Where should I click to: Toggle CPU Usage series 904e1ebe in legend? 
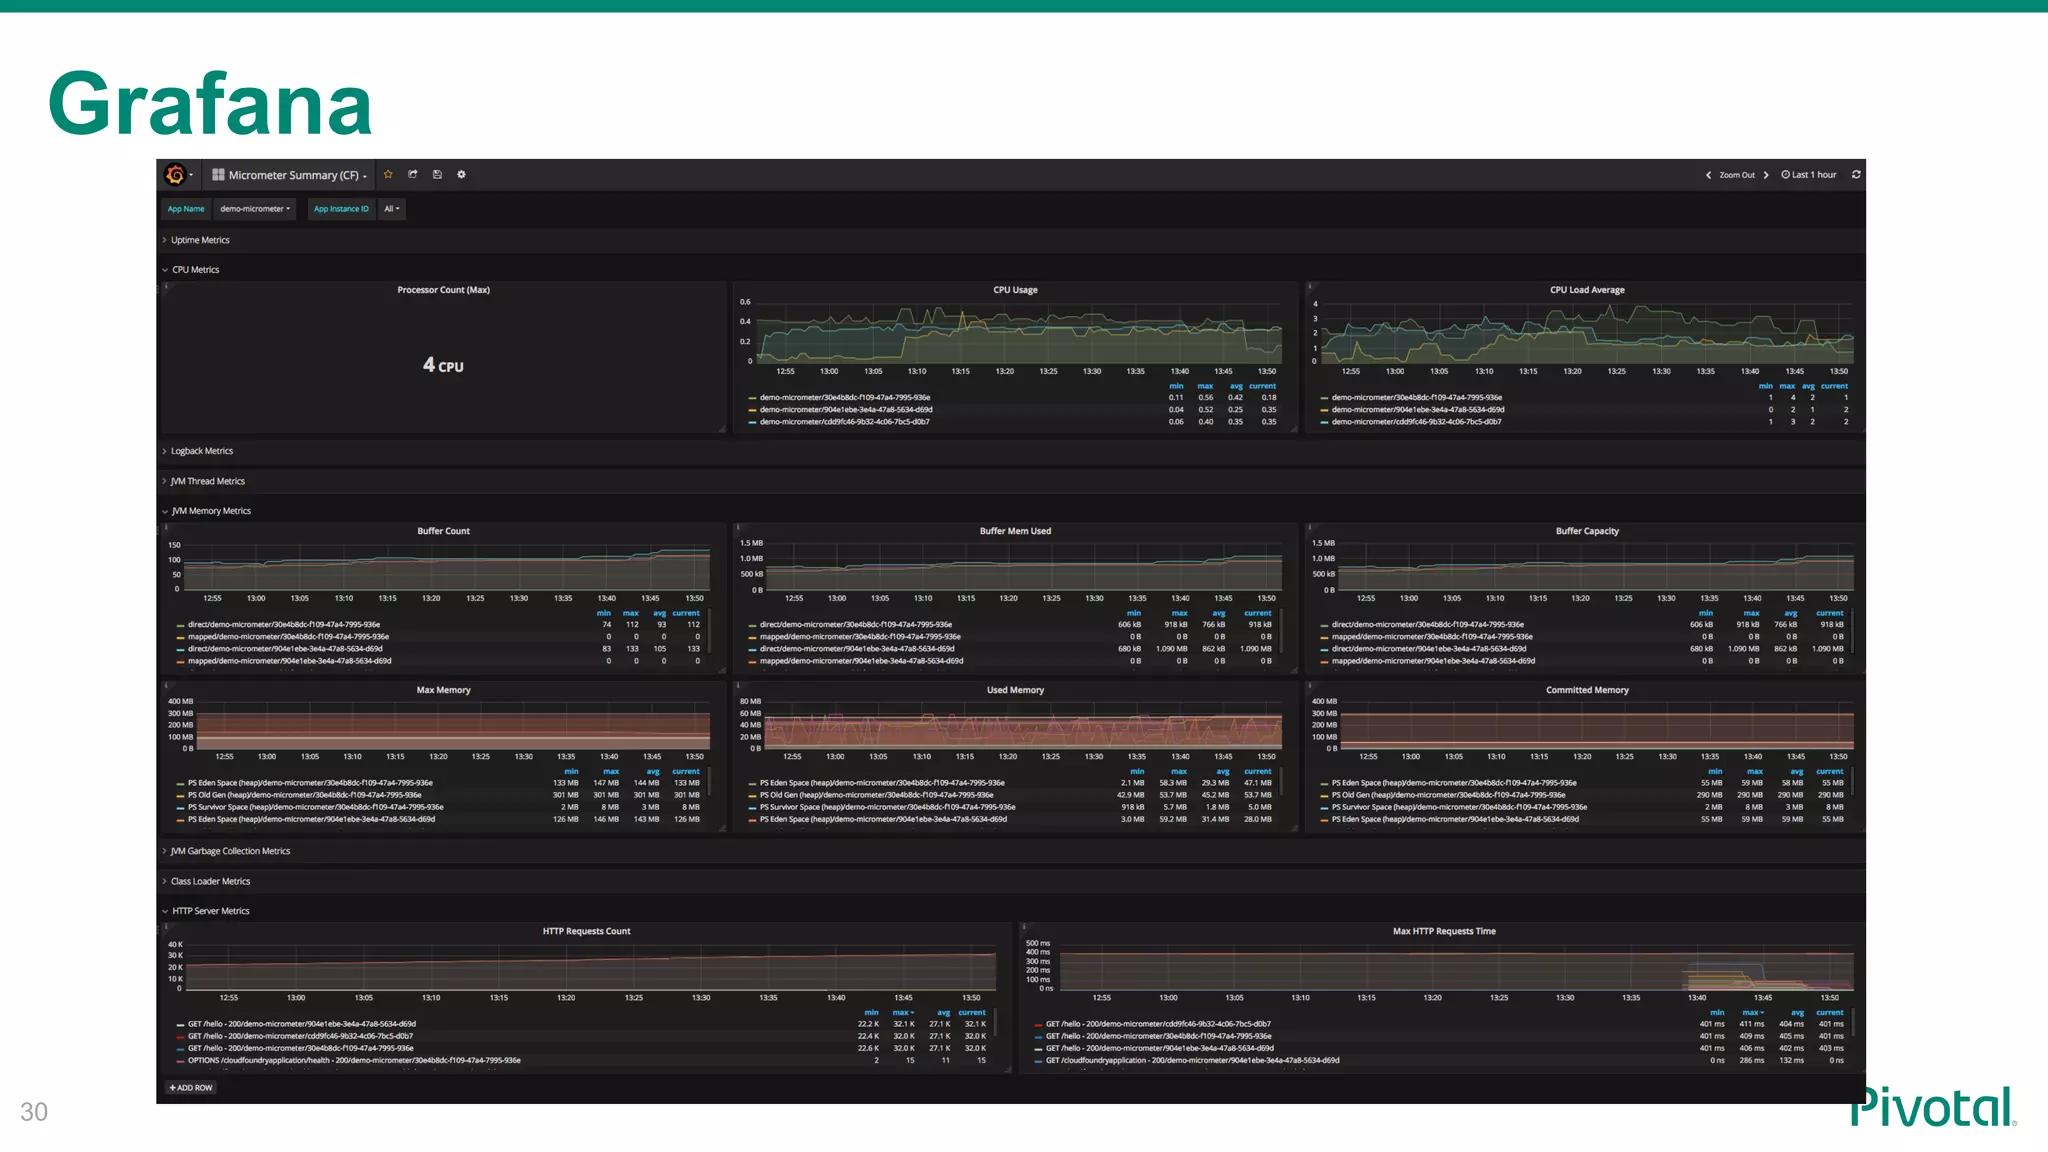tap(846, 410)
